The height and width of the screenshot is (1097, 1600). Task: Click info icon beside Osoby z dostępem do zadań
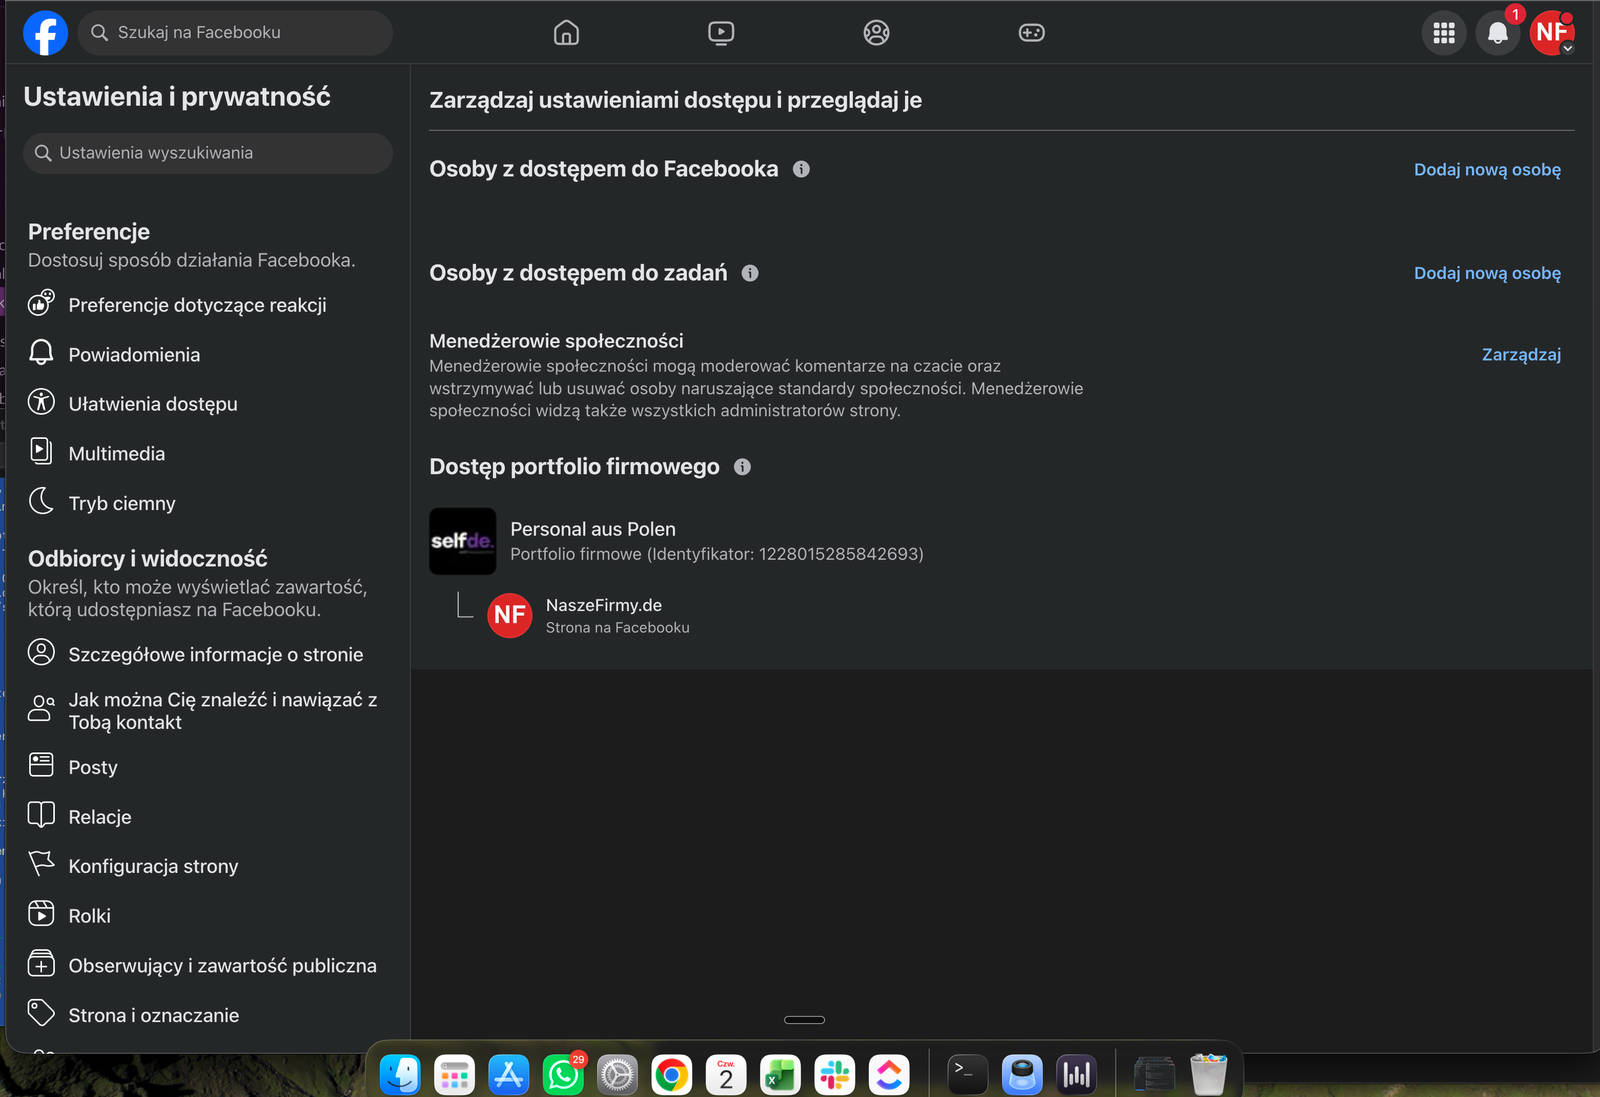(x=750, y=273)
